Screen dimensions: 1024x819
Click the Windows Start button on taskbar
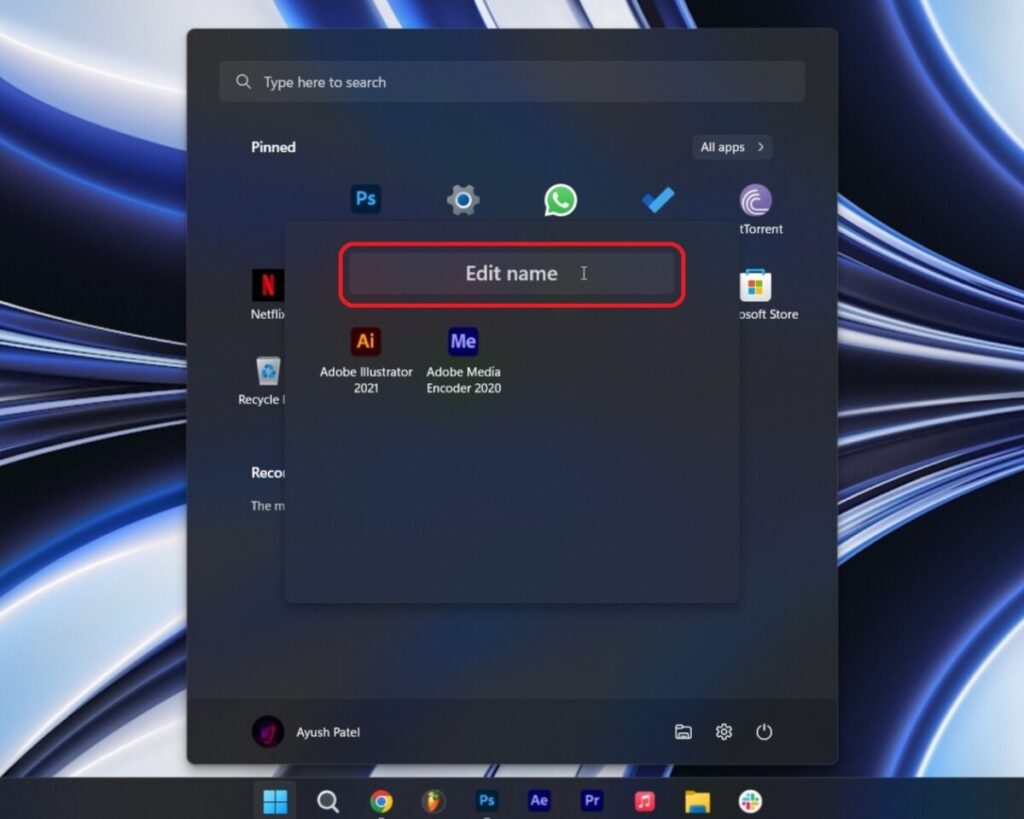(x=275, y=801)
